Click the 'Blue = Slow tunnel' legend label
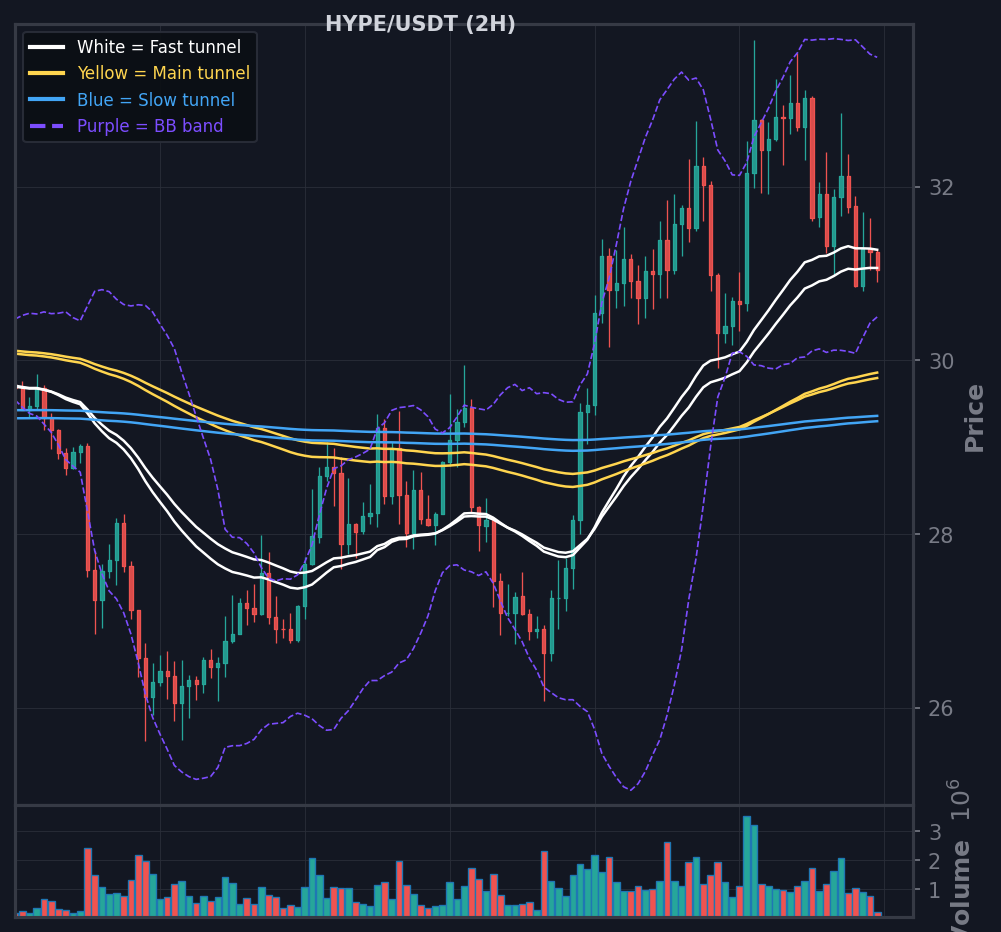The height and width of the screenshot is (932, 1001). click(156, 100)
